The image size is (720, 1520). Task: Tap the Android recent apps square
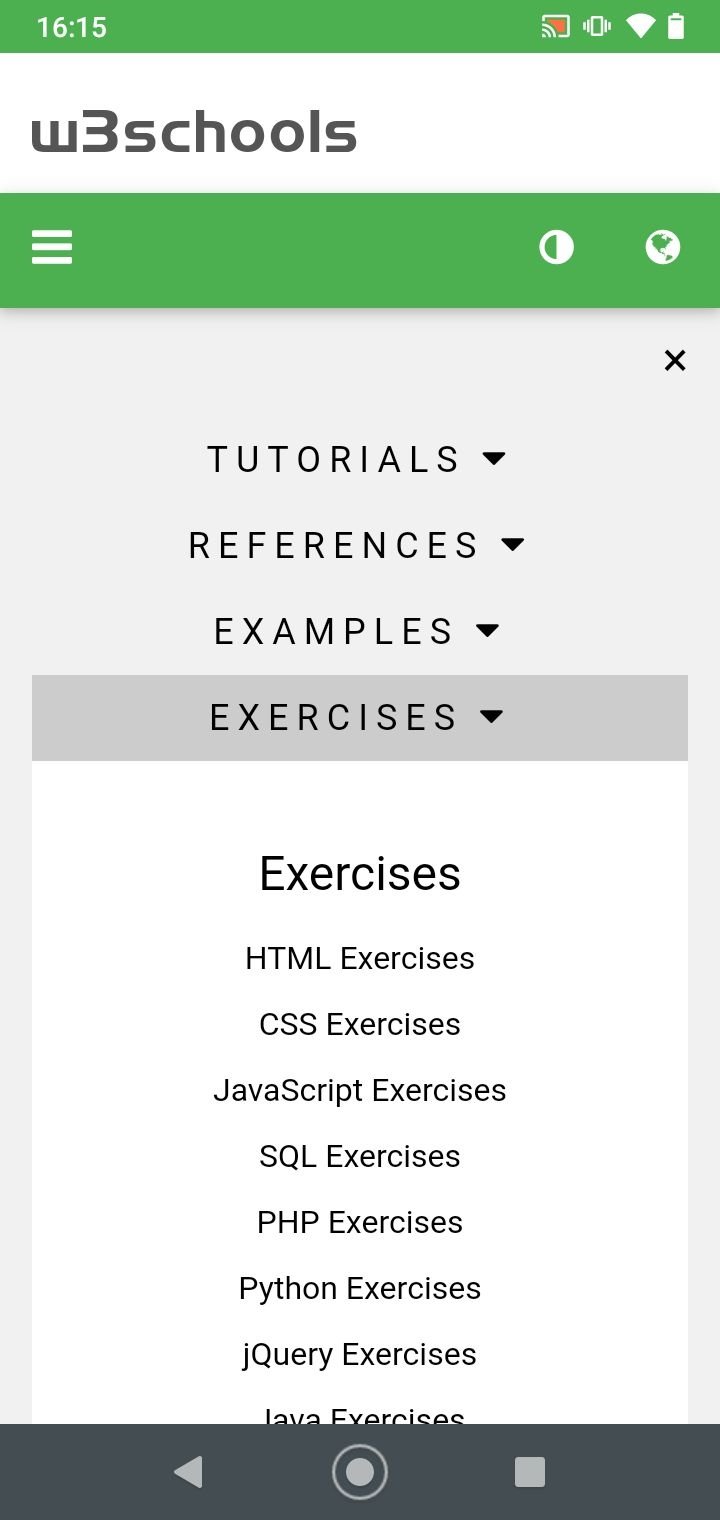pyautogui.click(x=530, y=1472)
